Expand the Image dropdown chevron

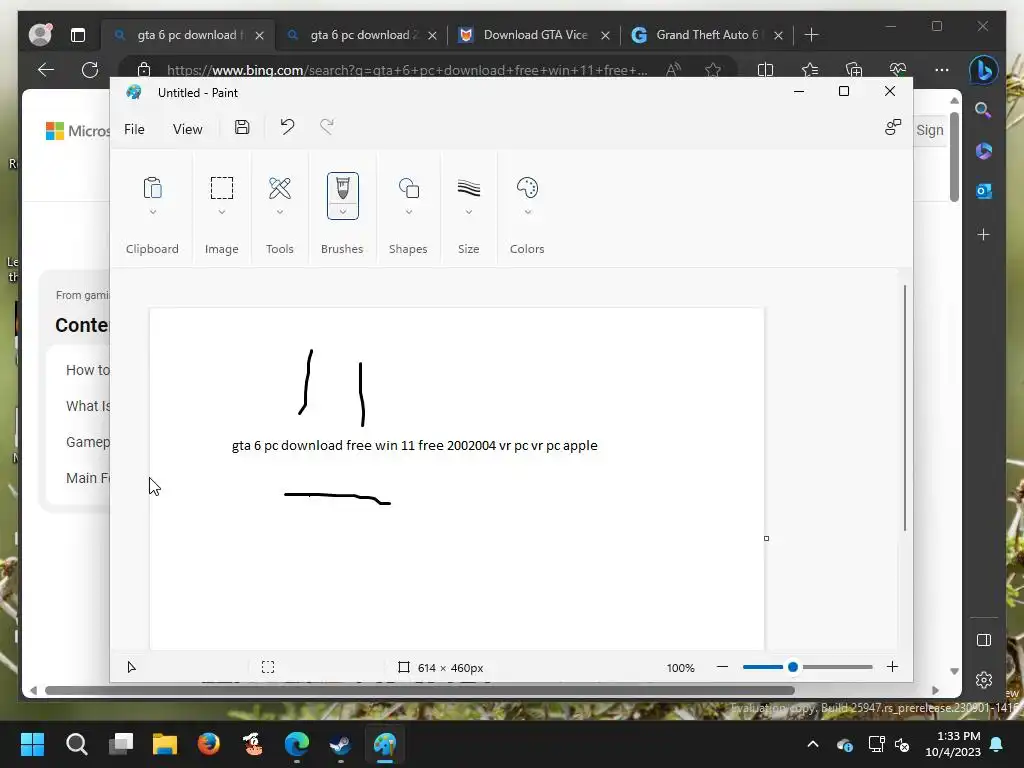(222, 212)
